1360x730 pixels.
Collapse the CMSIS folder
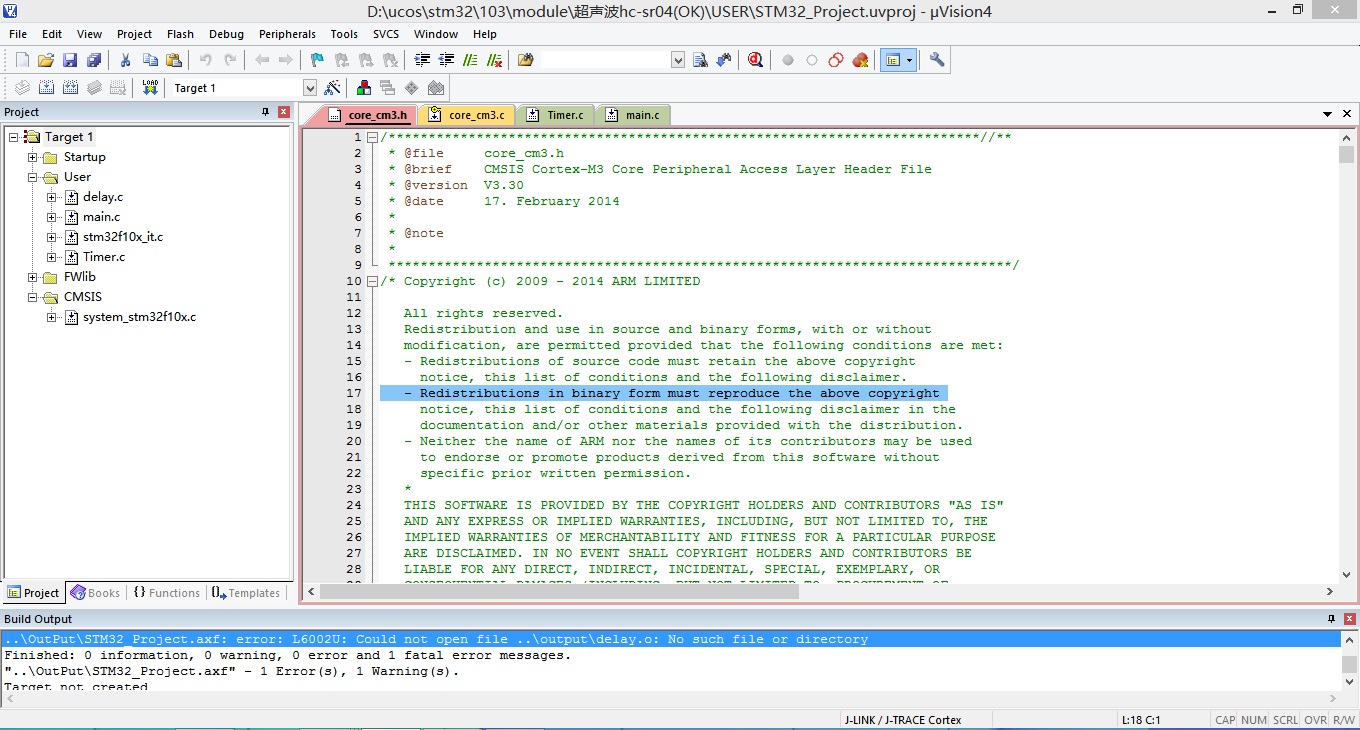click(33, 297)
